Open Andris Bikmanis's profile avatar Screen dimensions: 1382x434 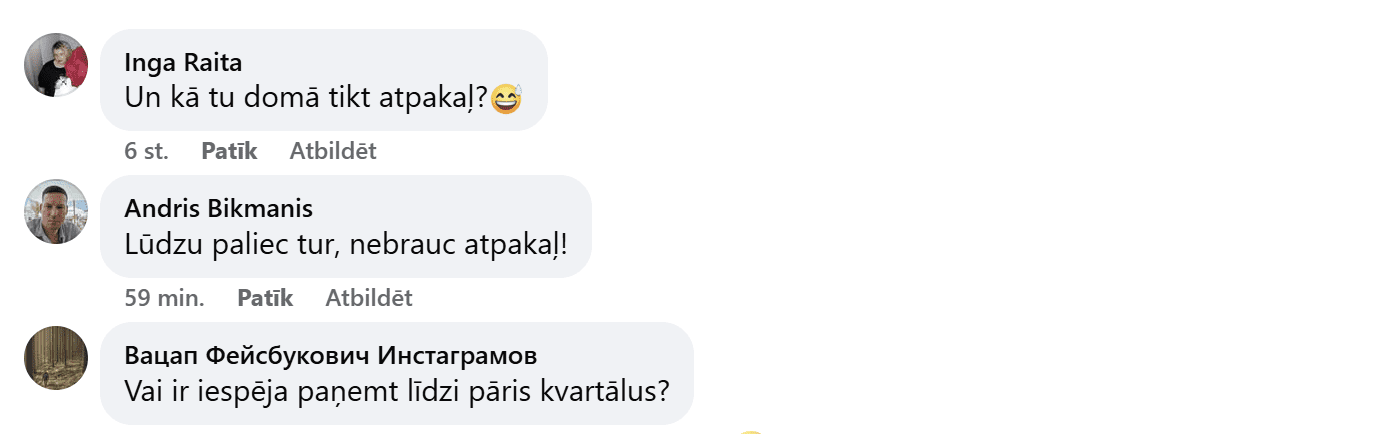pyautogui.click(x=56, y=211)
